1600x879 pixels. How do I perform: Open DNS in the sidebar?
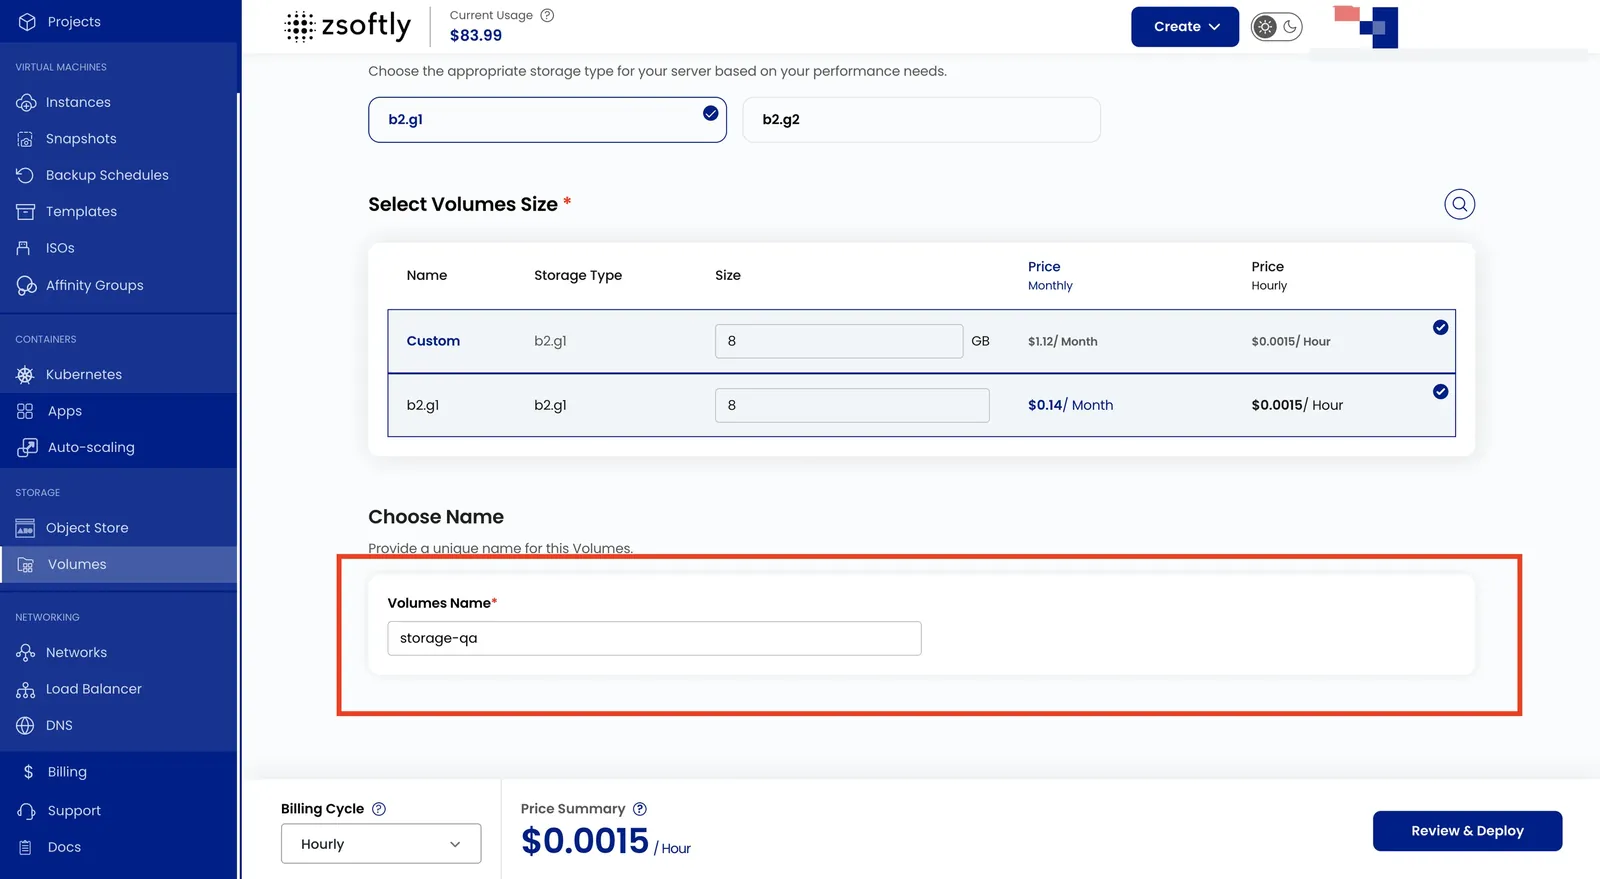[59, 726]
